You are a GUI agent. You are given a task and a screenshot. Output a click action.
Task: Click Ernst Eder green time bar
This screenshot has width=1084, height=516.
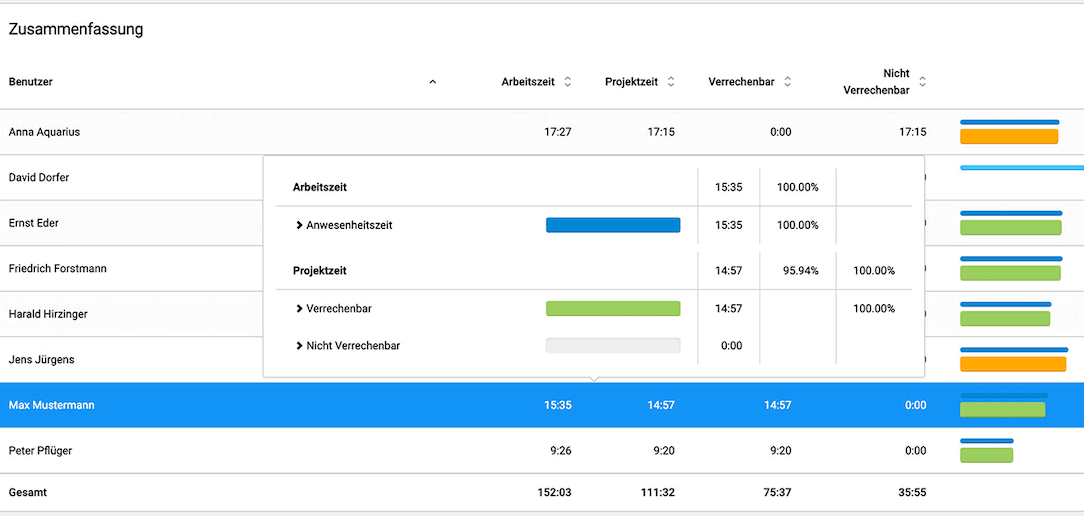point(1011,228)
